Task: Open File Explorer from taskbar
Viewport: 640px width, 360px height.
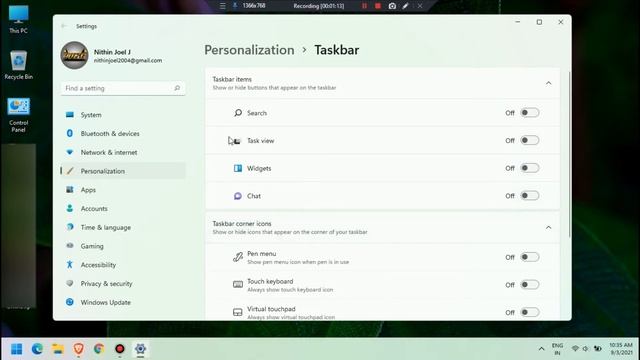Action: point(58,349)
